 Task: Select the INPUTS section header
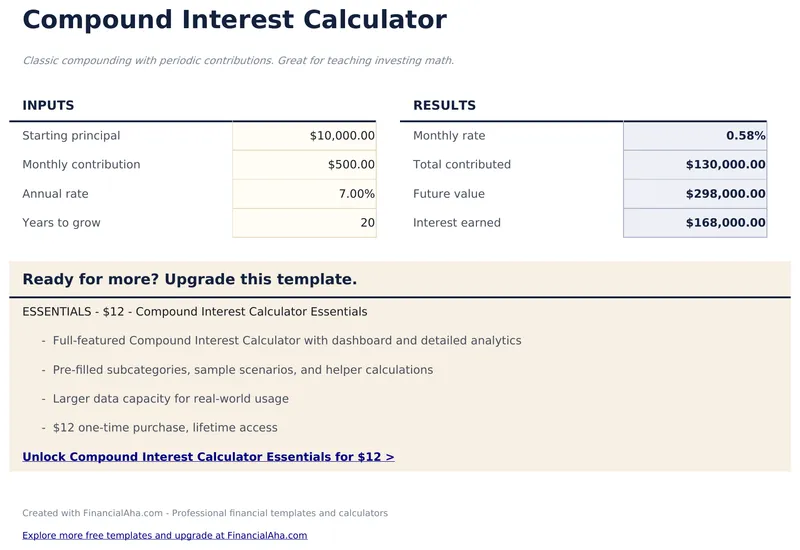click(x=48, y=106)
